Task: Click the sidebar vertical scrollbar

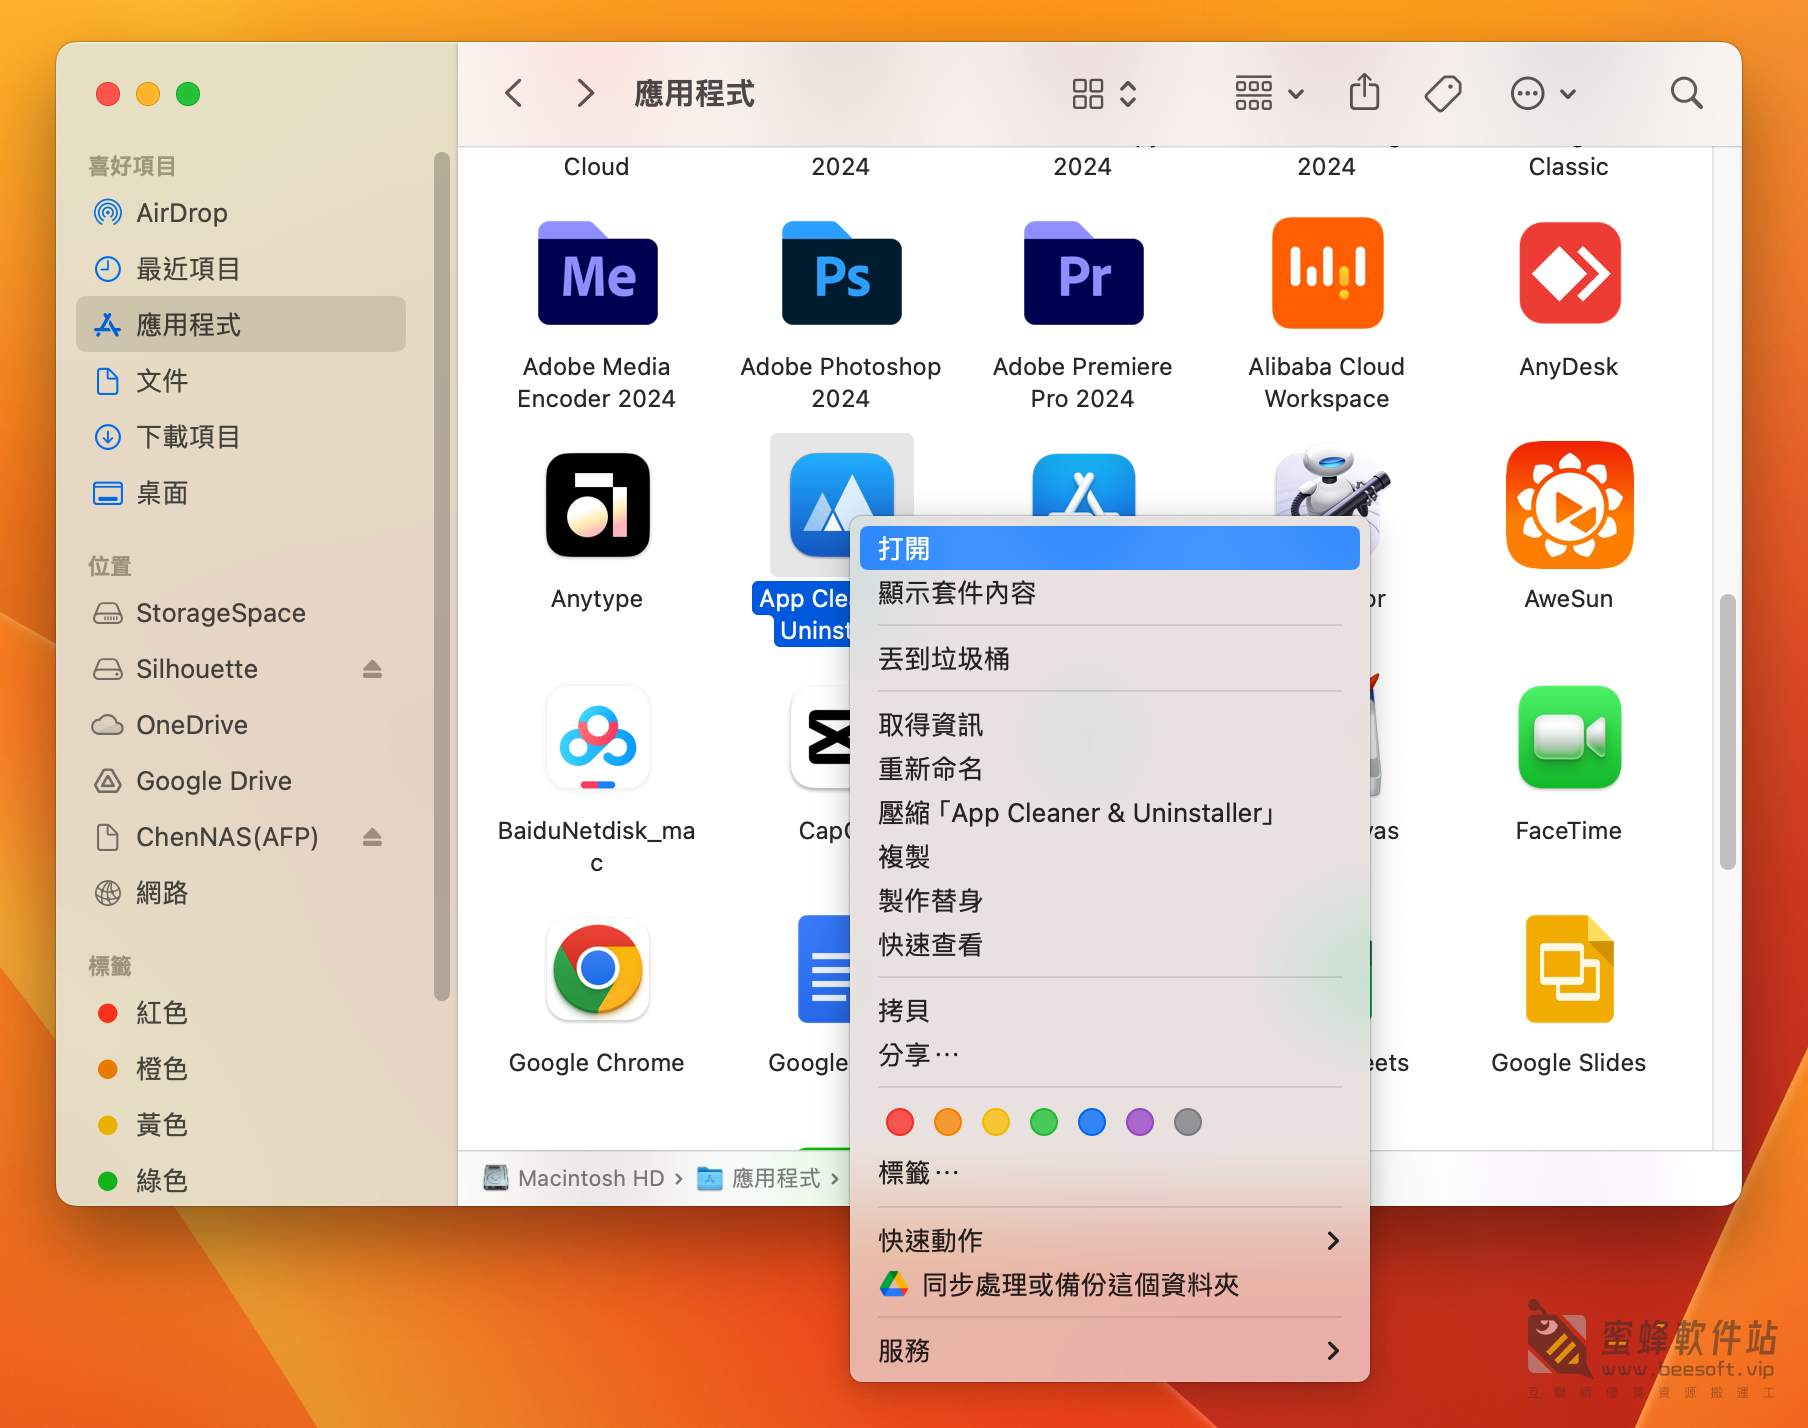Action: [441, 576]
